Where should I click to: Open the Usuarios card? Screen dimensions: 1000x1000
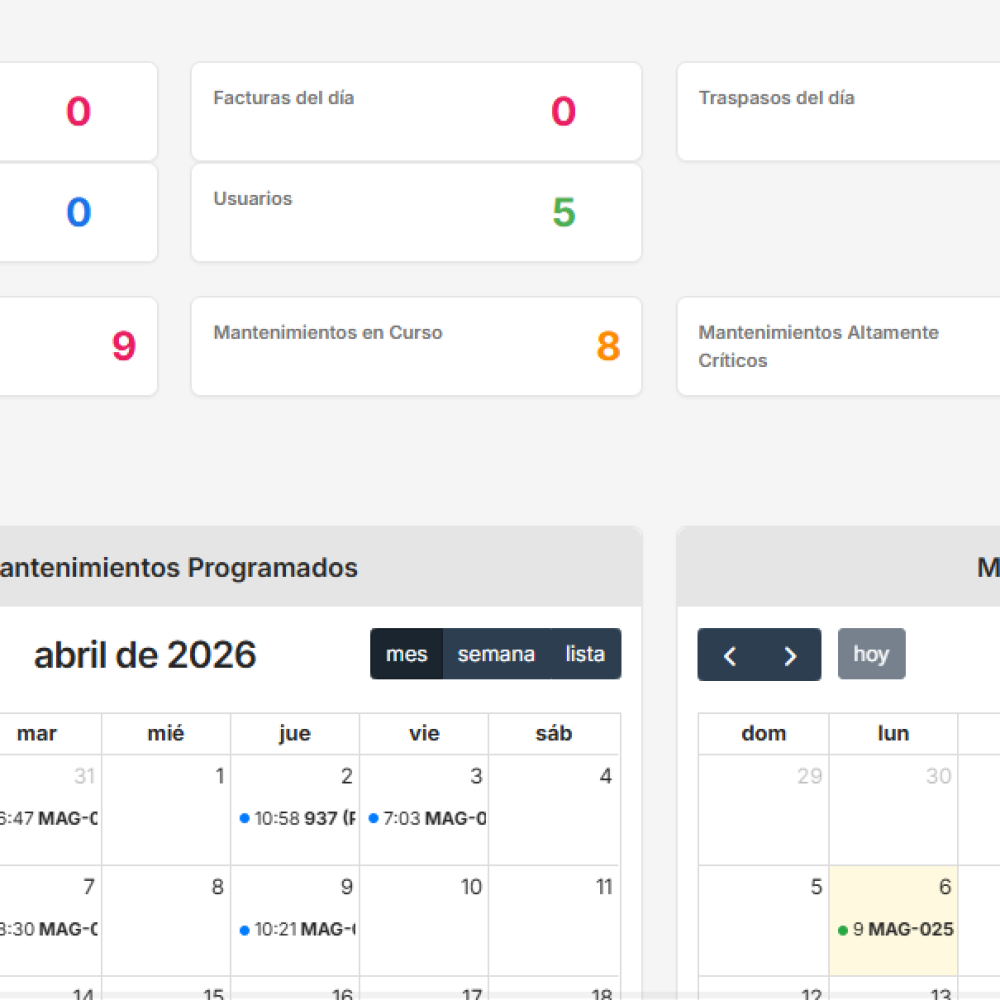pyautogui.click(x=416, y=212)
